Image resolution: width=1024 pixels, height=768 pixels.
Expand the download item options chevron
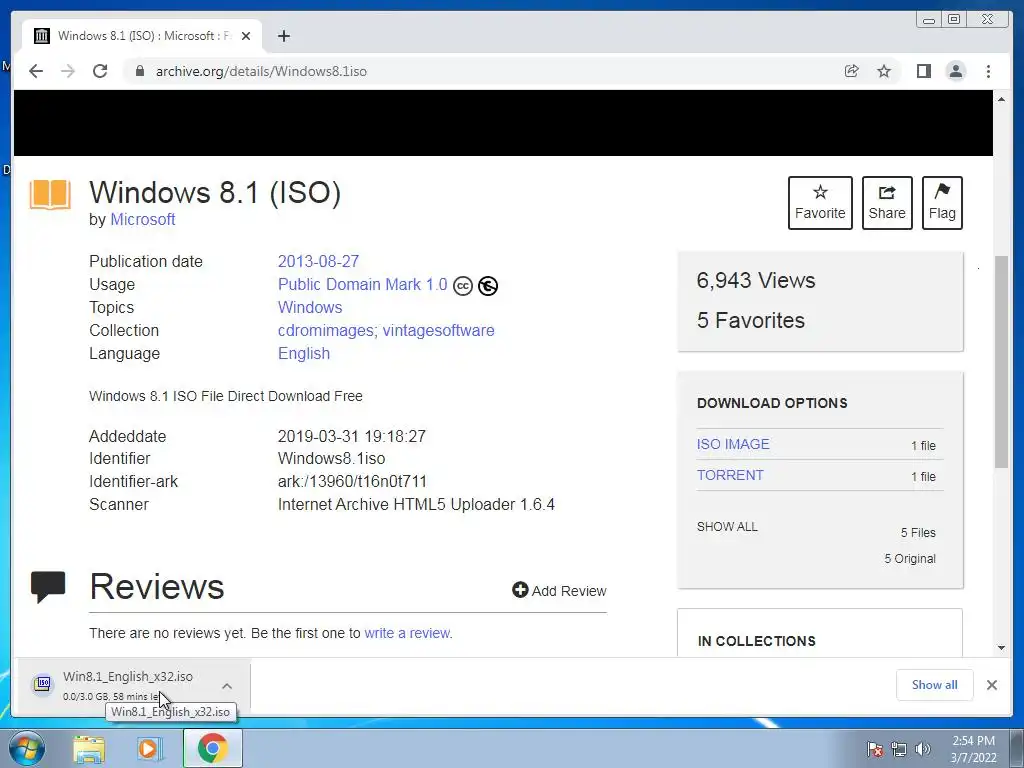[x=227, y=686]
